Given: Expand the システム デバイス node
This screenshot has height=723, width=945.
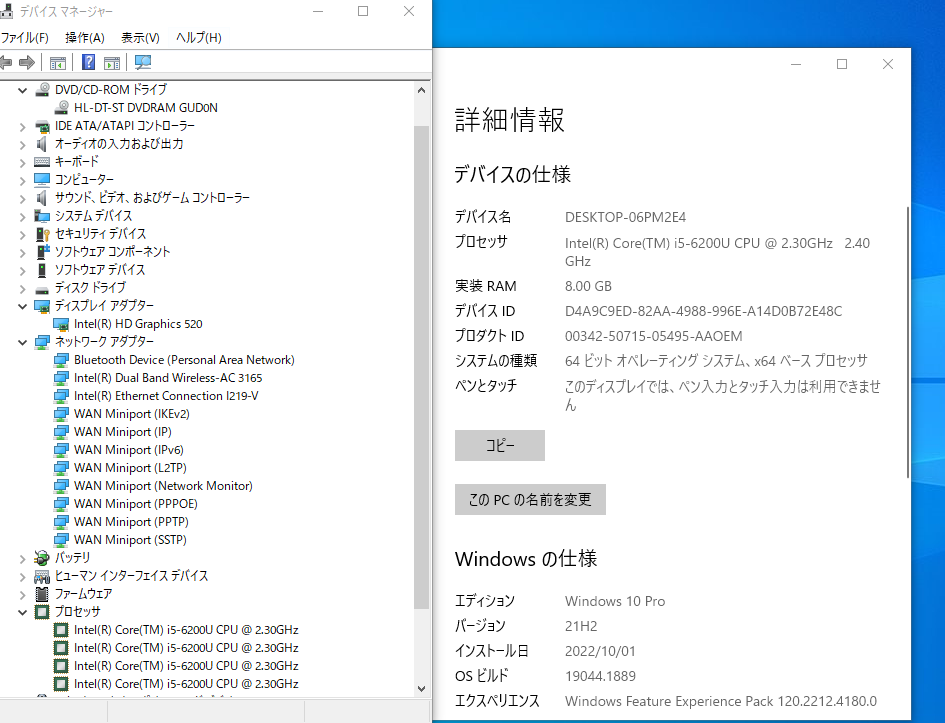Looking at the screenshot, I should click(x=22, y=216).
